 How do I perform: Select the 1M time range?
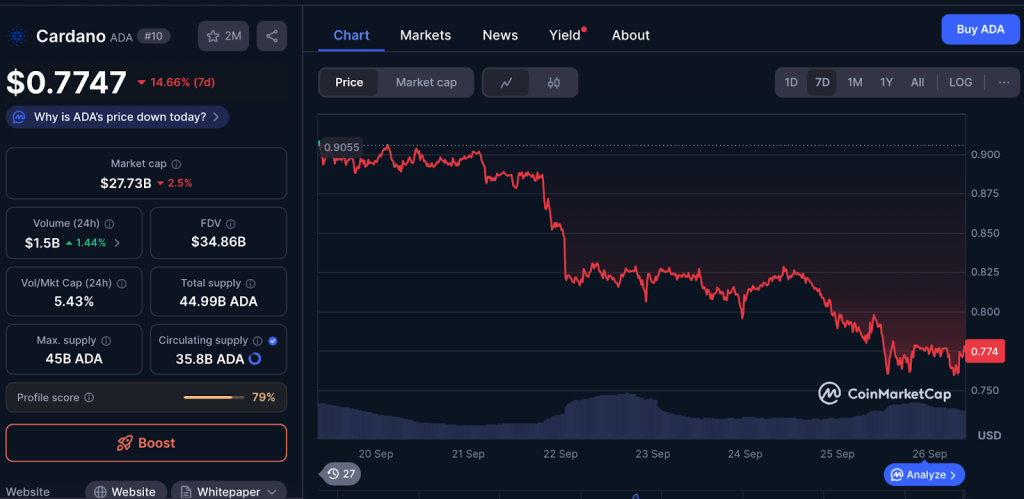855,82
